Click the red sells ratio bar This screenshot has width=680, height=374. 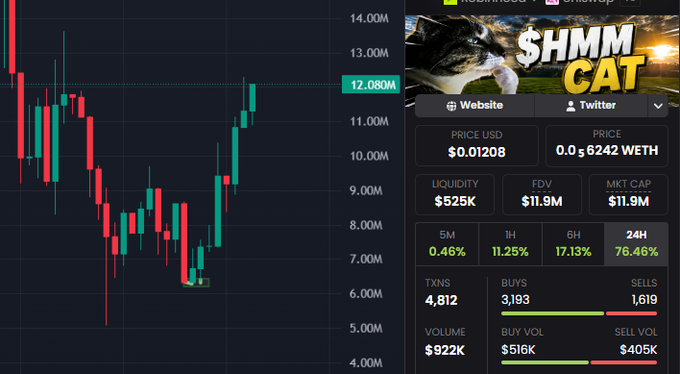click(631, 313)
